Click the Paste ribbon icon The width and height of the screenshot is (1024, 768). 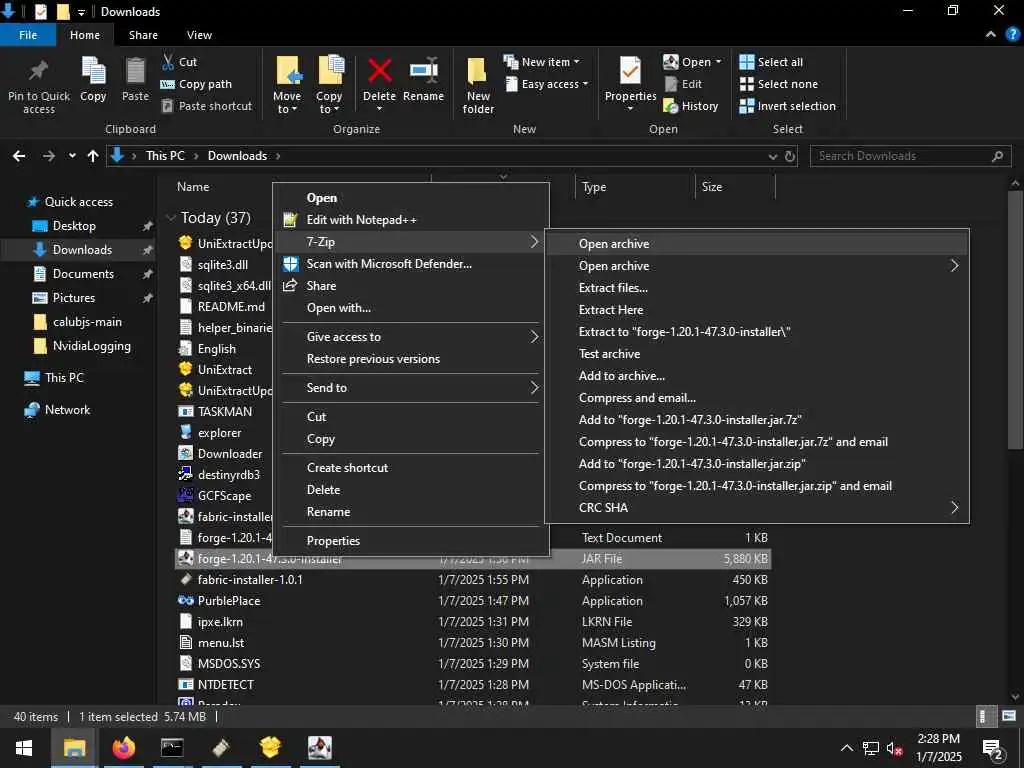point(135,70)
